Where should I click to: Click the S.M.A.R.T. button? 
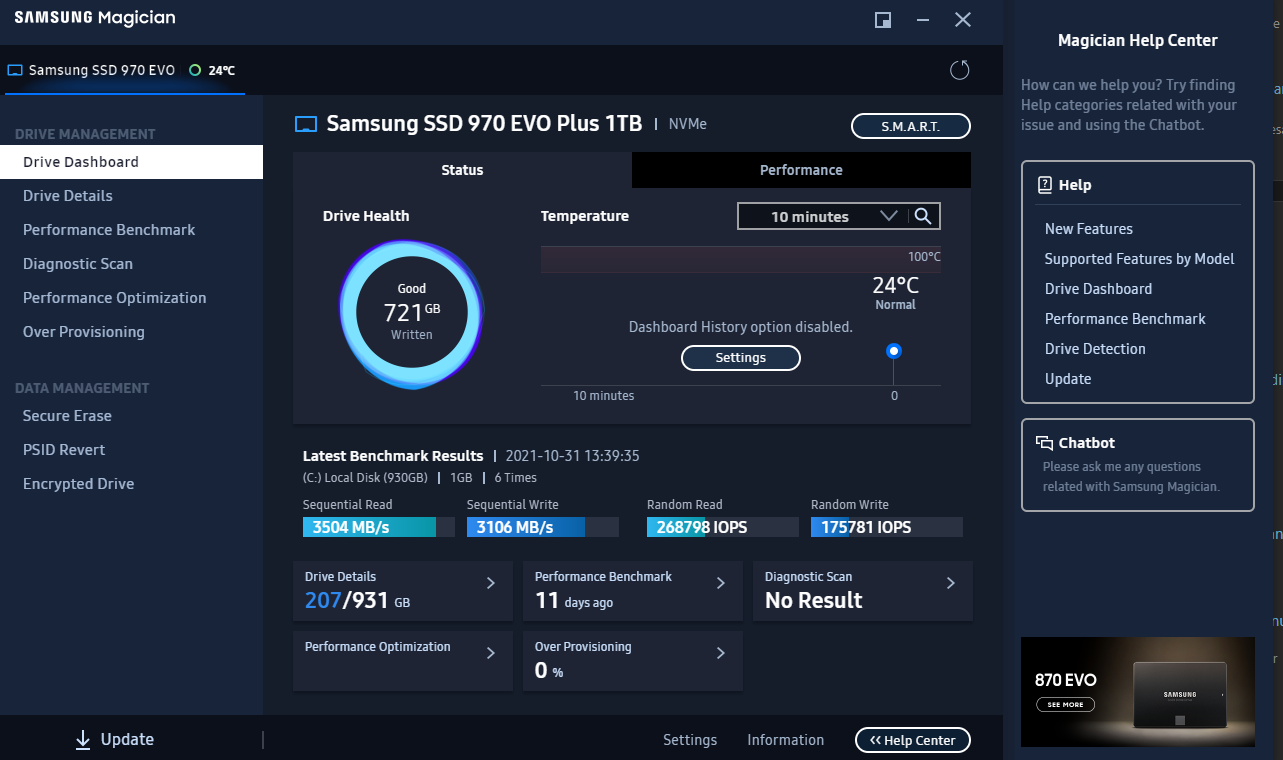911,126
